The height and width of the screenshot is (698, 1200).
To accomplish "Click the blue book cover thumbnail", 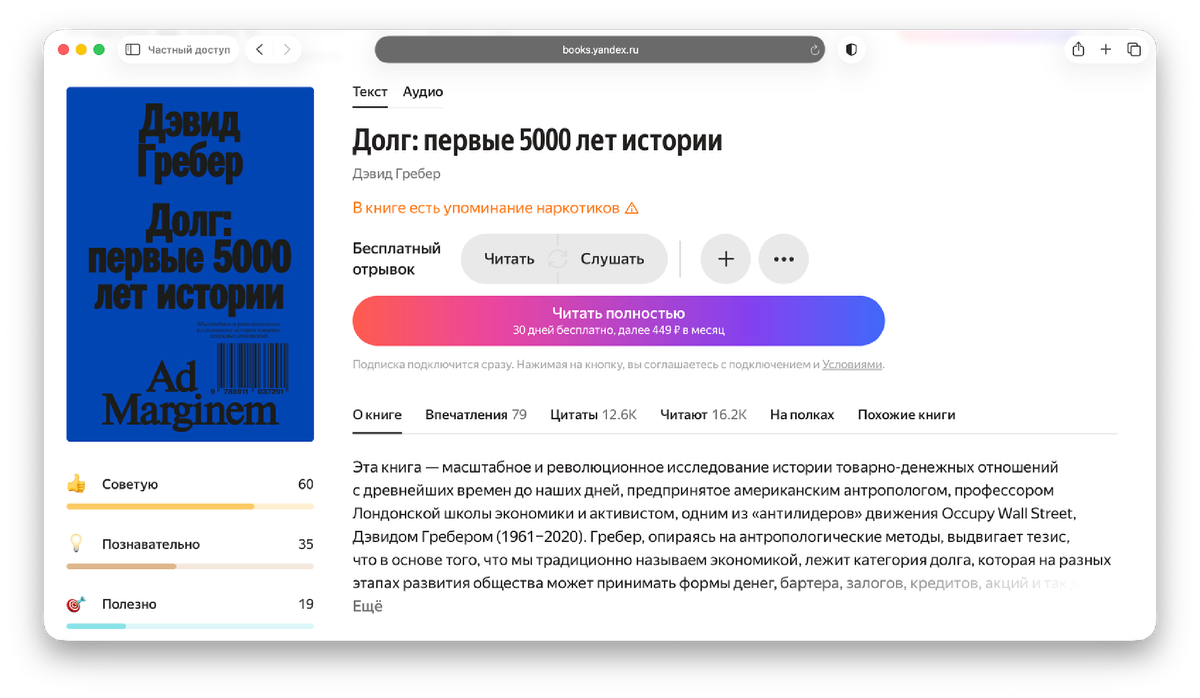I will tap(190, 264).
